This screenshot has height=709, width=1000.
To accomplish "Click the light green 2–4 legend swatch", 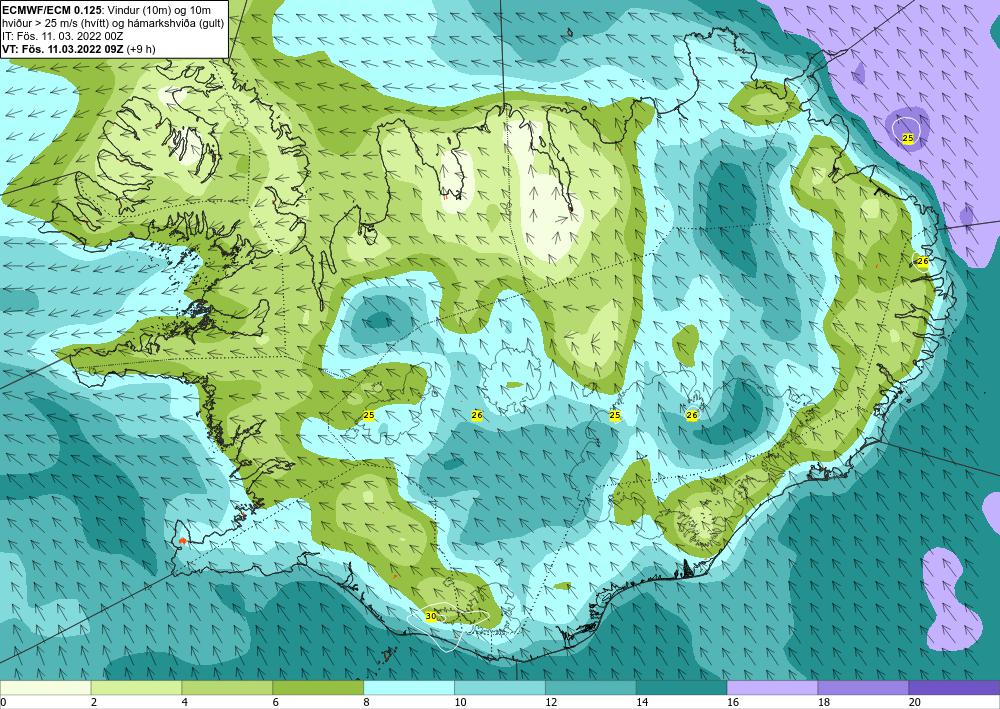I will [136, 688].
